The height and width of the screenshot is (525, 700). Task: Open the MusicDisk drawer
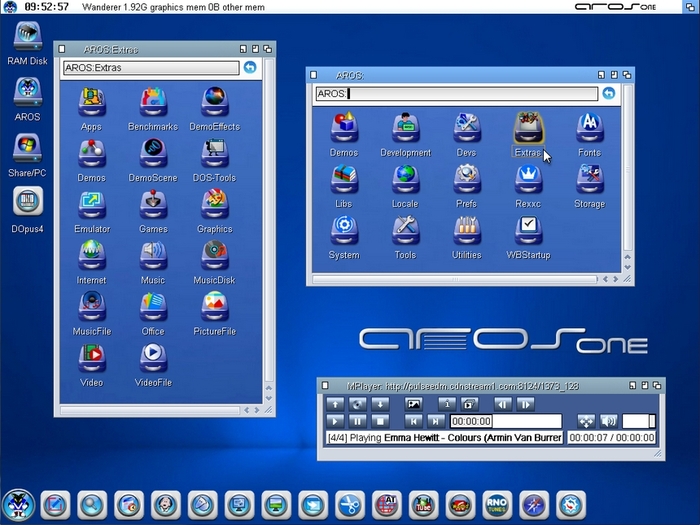click(x=214, y=254)
